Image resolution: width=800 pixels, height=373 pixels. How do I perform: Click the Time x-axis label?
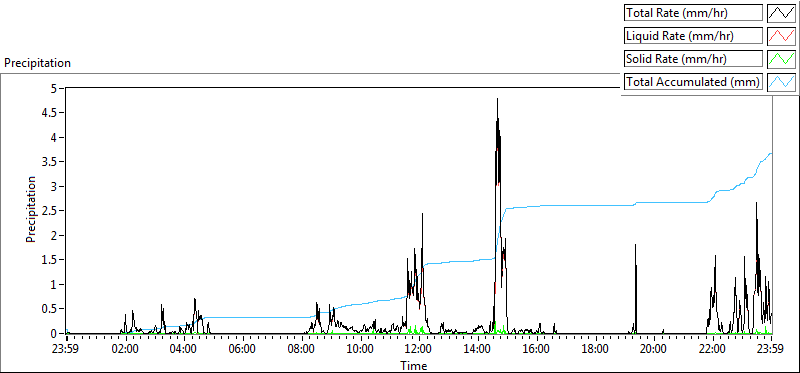(x=414, y=365)
